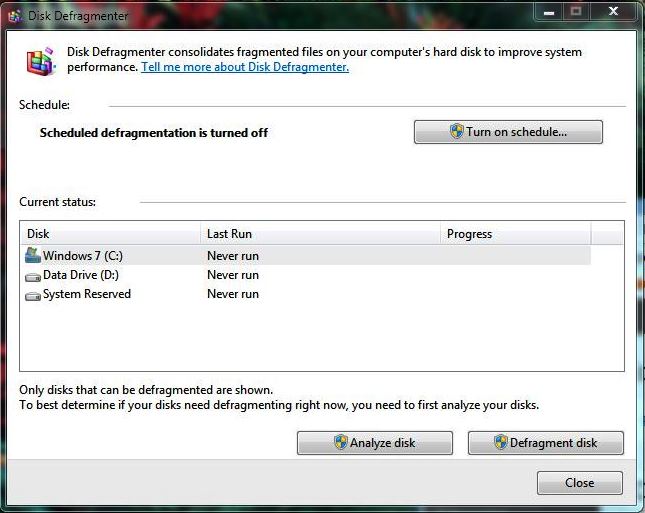Click Never run for Data Drive (D:)
Screen dimensions: 645x513
(x=233, y=275)
